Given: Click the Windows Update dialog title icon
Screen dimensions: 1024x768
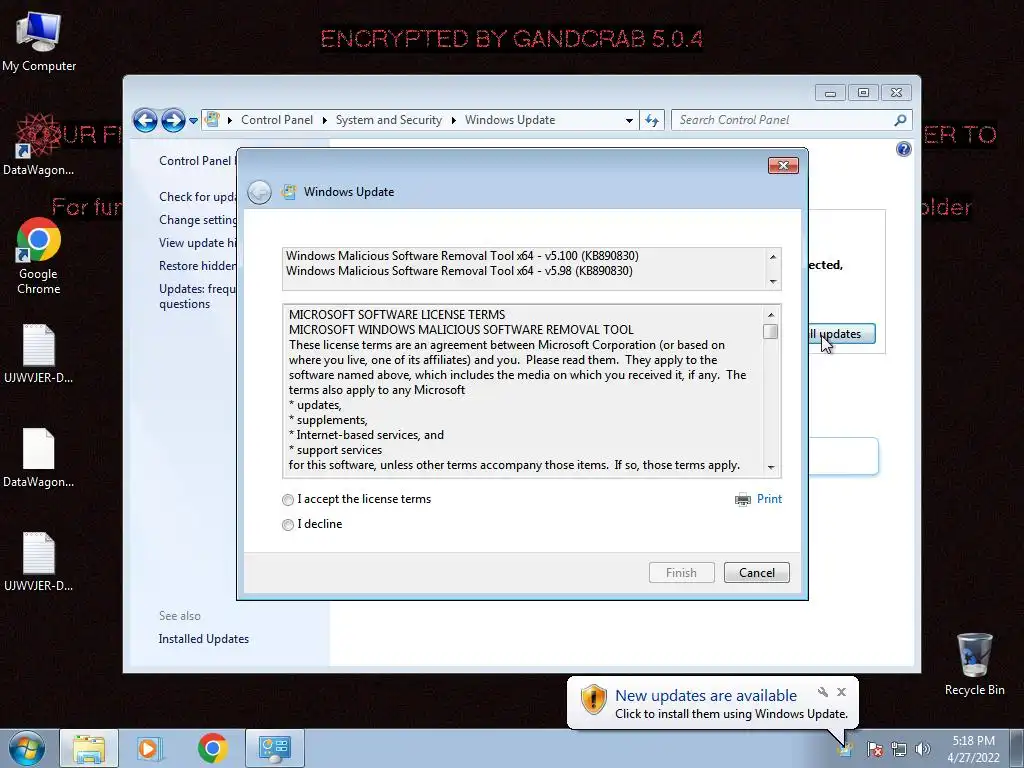Looking at the screenshot, I should 289,192.
